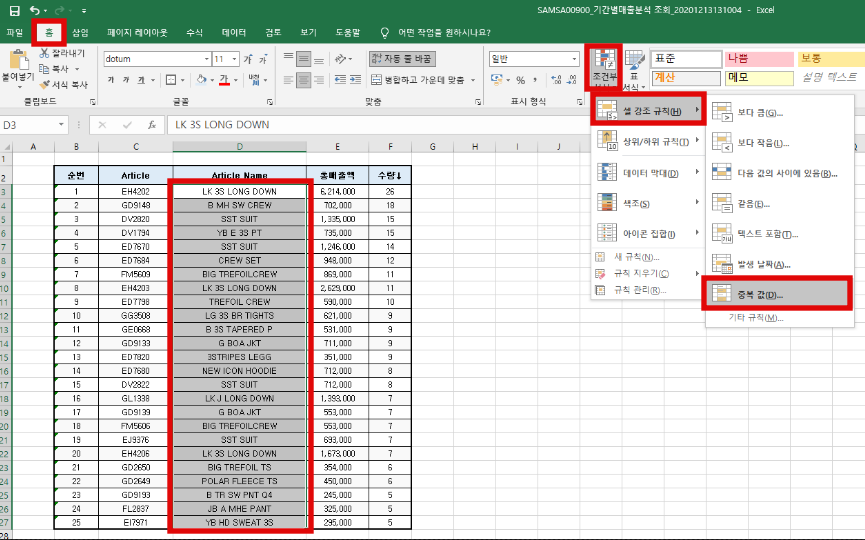This screenshot has height=540, width=865.
Task: Cut selection with 잘라내기
Action: click(x=62, y=53)
